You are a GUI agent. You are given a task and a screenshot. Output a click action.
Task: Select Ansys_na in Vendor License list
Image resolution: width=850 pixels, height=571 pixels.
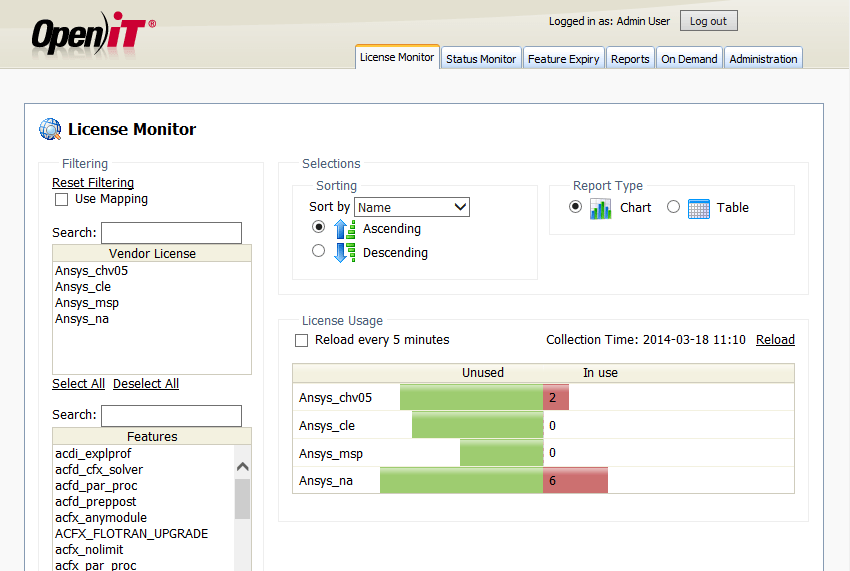click(152, 319)
